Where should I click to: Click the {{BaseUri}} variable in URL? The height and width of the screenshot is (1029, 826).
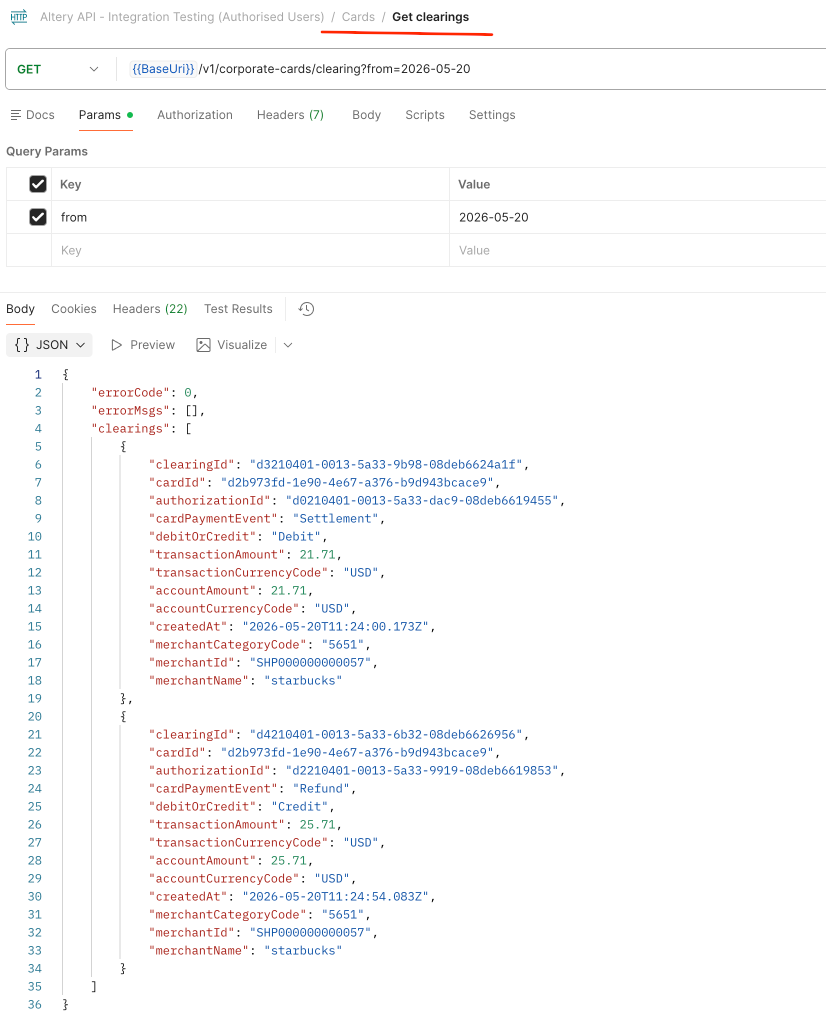tap(163, 69)
